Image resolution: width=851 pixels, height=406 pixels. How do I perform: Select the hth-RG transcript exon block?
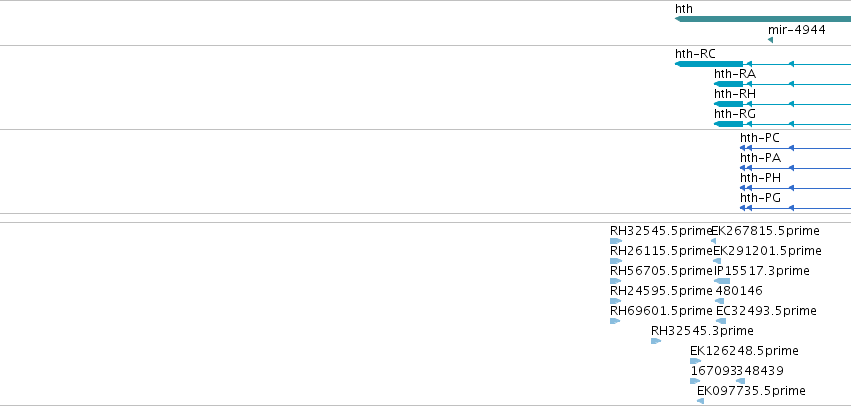728,124
